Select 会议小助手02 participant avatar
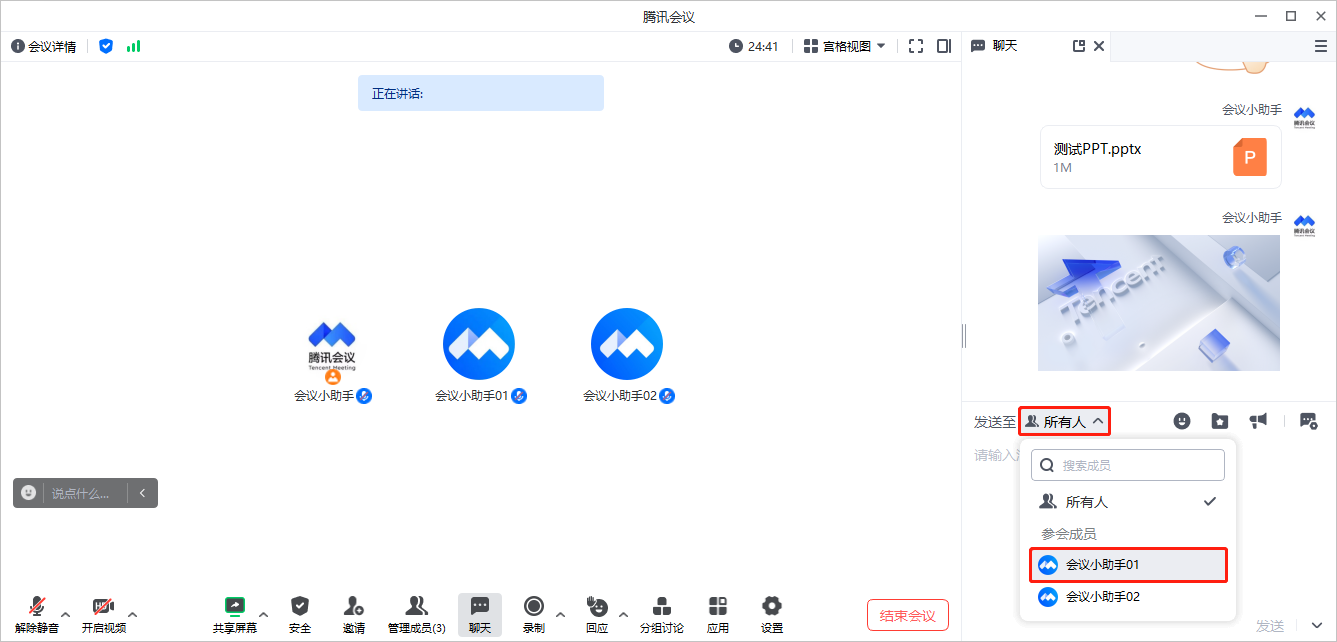 tap(627, 344)
